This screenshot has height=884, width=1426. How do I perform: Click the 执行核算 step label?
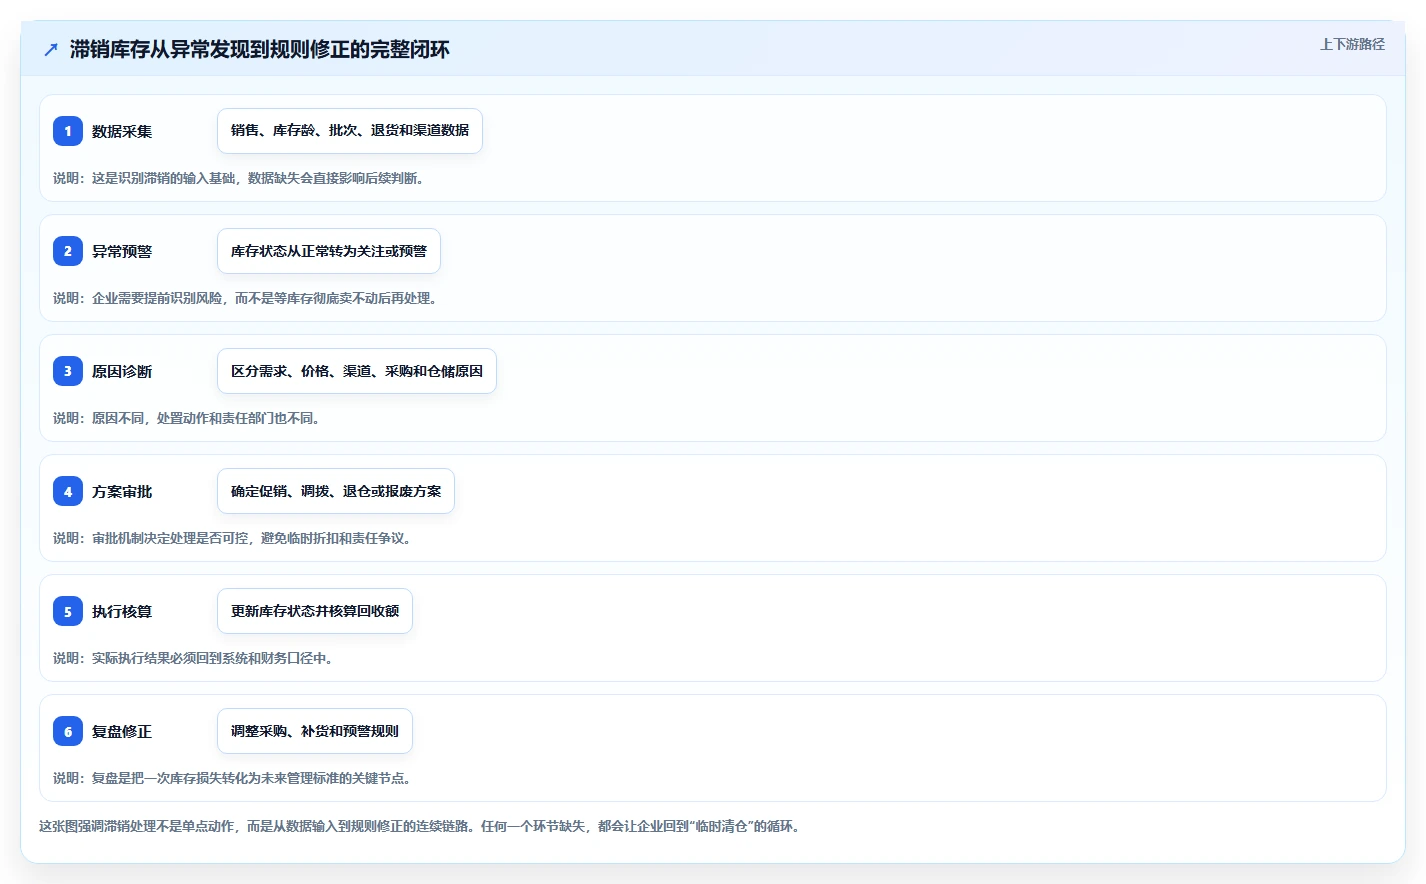(122, 611)
